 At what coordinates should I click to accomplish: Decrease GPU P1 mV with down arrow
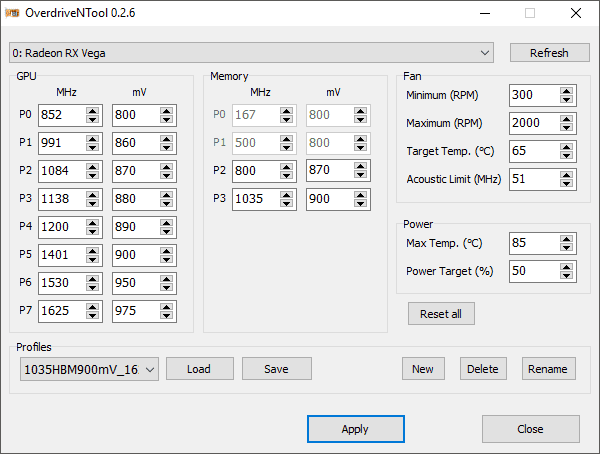coord(166,147)
